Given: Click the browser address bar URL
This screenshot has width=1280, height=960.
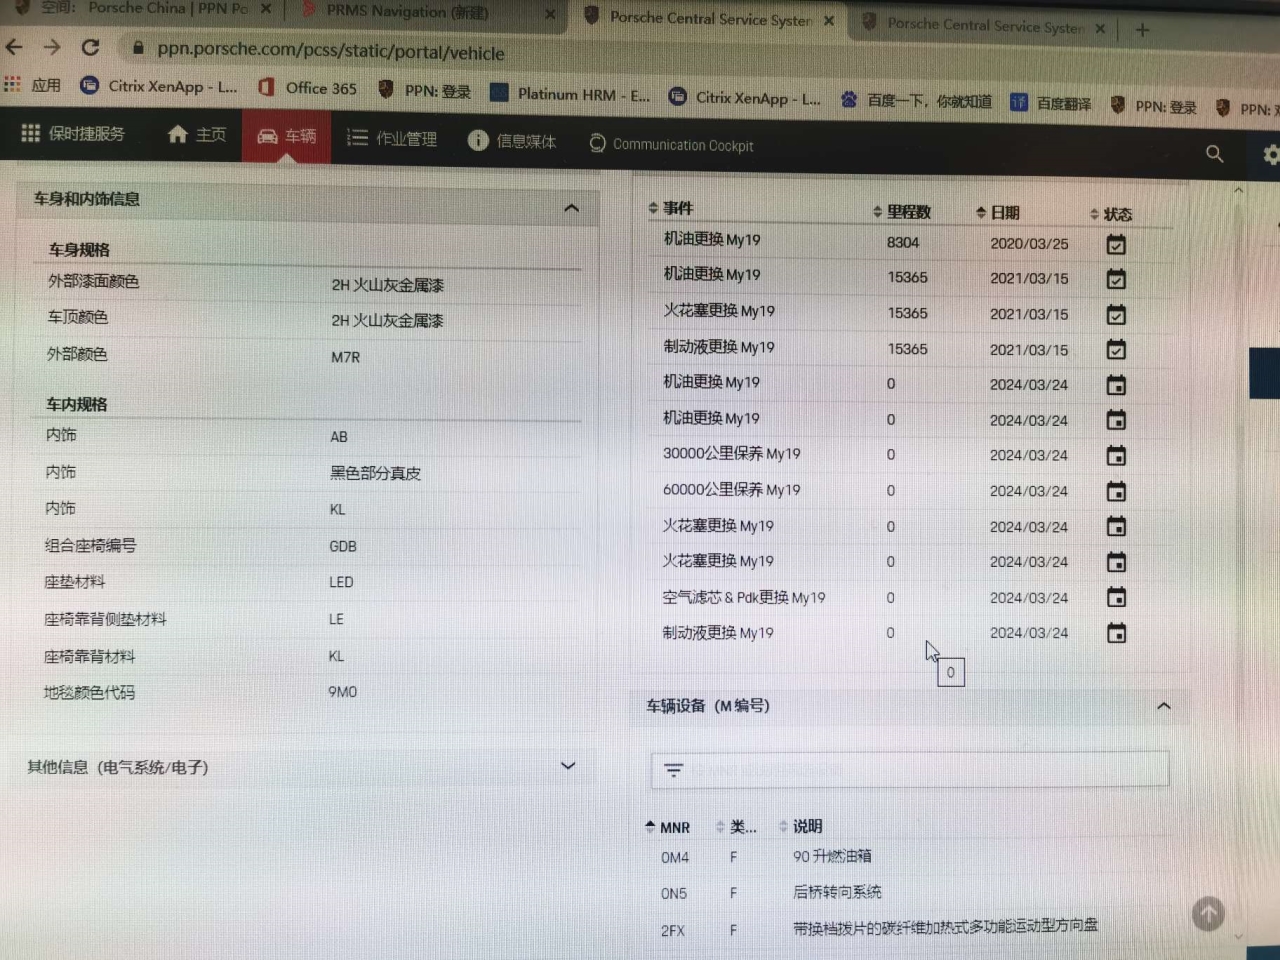Looking at the screenshot, I should (331, 51).
